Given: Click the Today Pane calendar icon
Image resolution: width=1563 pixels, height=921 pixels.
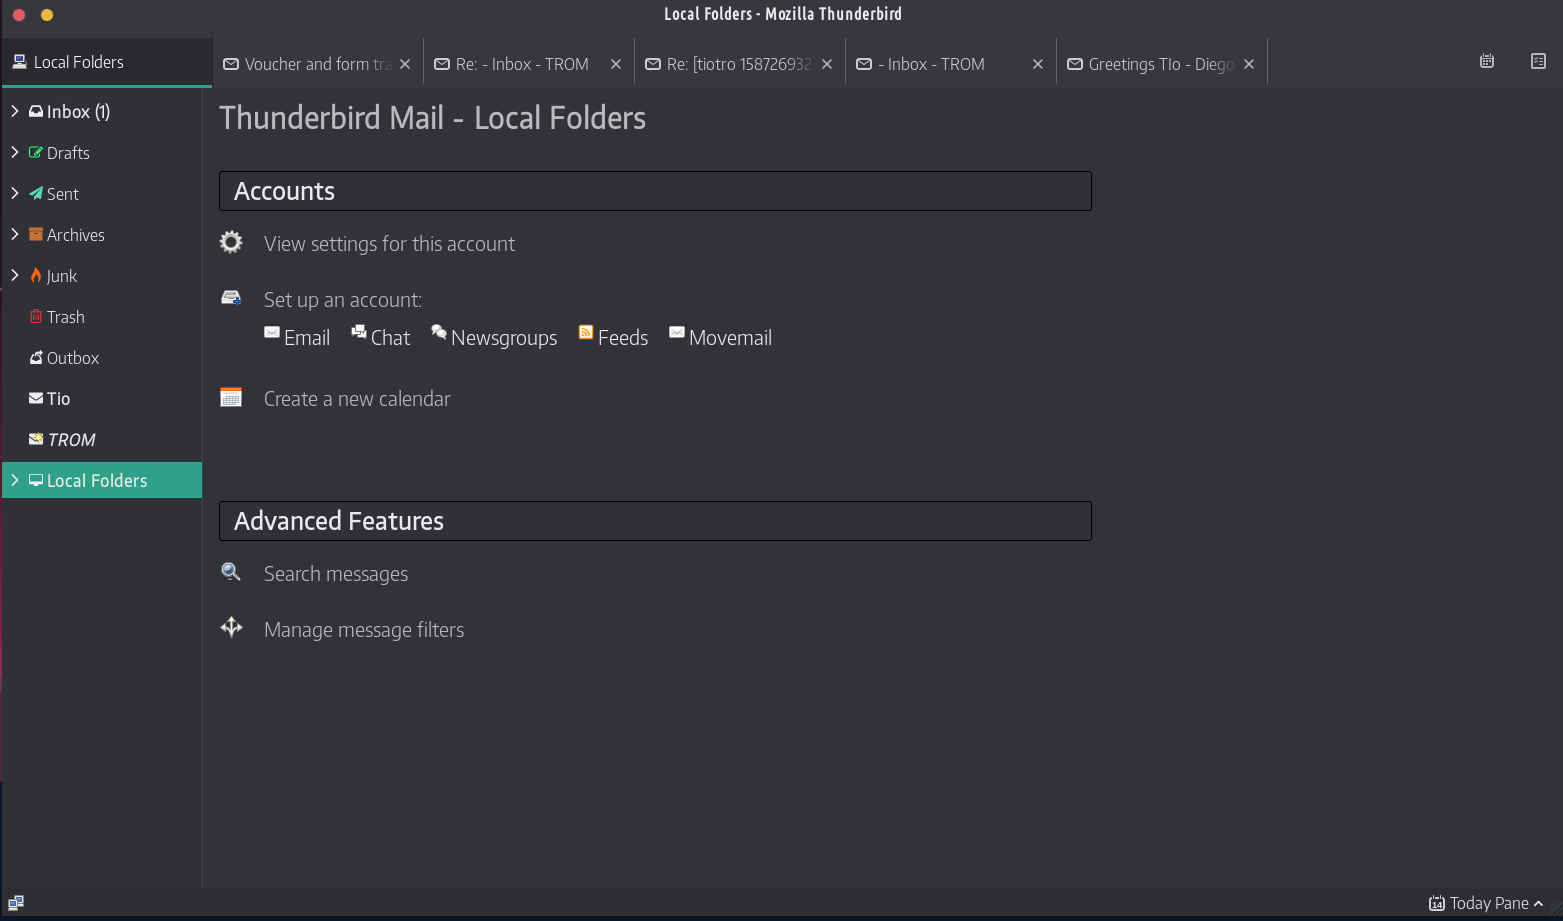Looking at the screenshot, I should click(1437, 904).
